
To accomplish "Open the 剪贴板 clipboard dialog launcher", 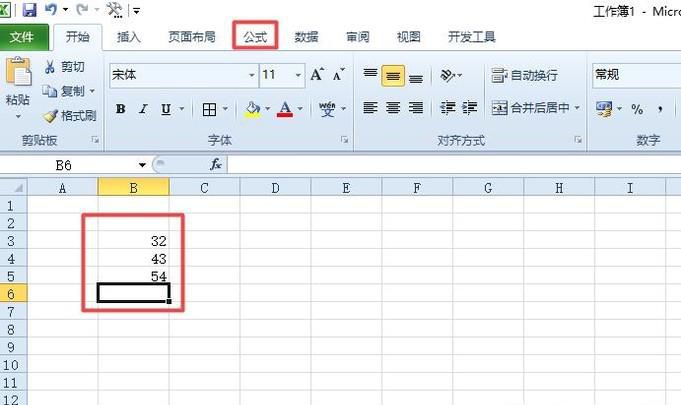I will (x=95, y=140).
